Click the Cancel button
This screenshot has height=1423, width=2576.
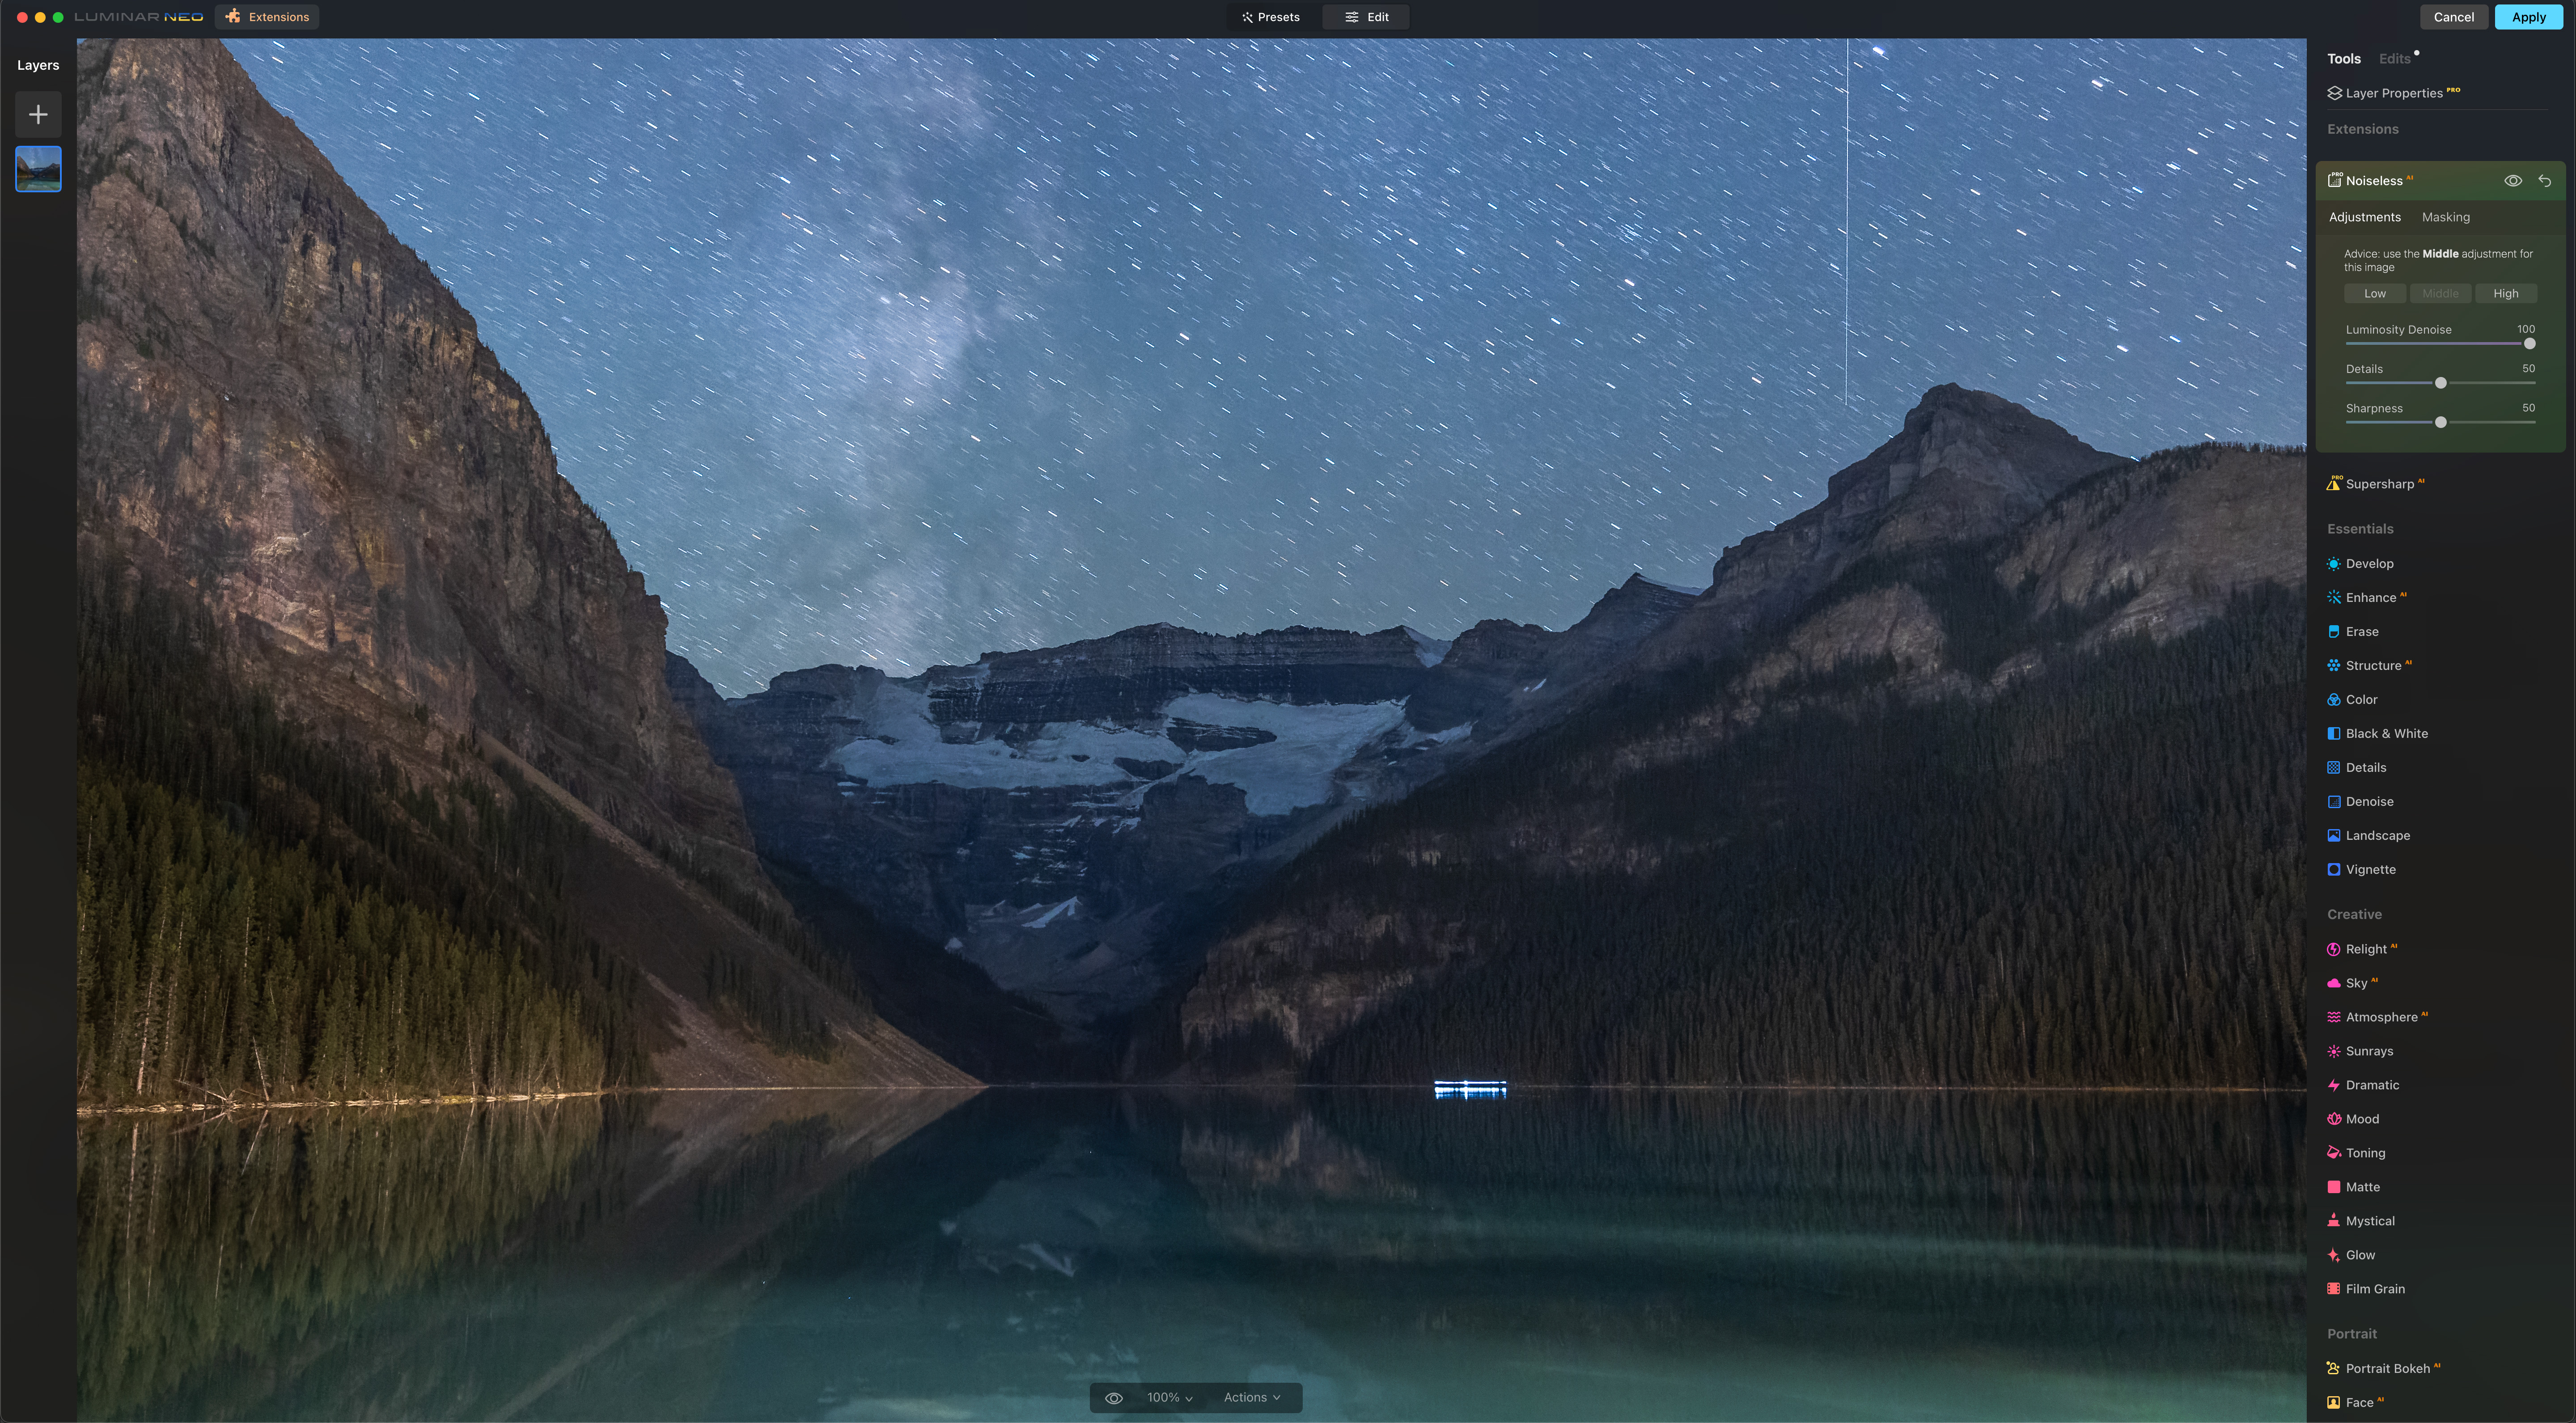2453,17
